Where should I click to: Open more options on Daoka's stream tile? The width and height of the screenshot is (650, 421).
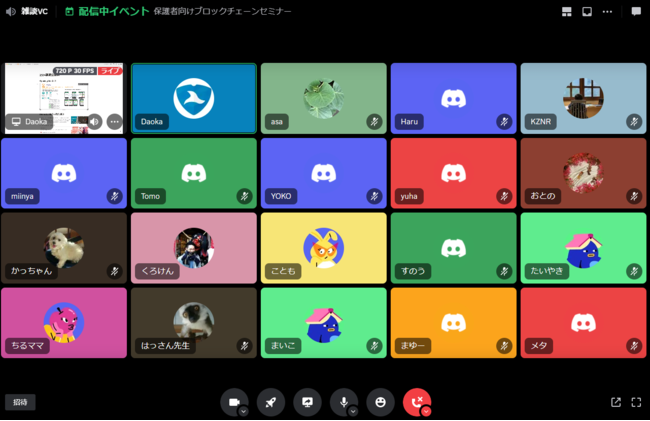coord(114,121)
